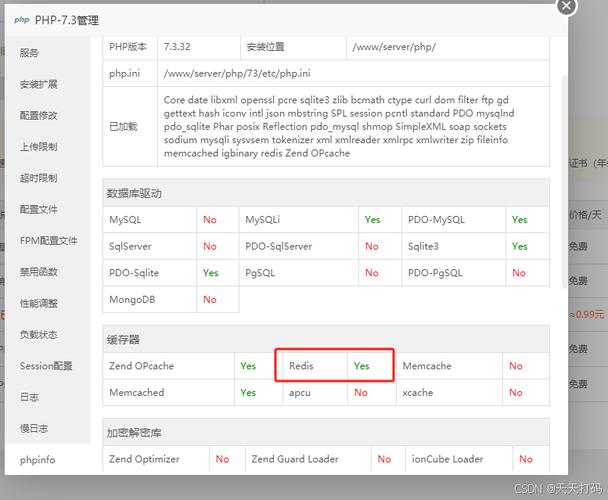Image resolution: width=608 pixels, height=500 pixels.
Task: Click PDO-PgSQL cell
Action: pos(454,273)
